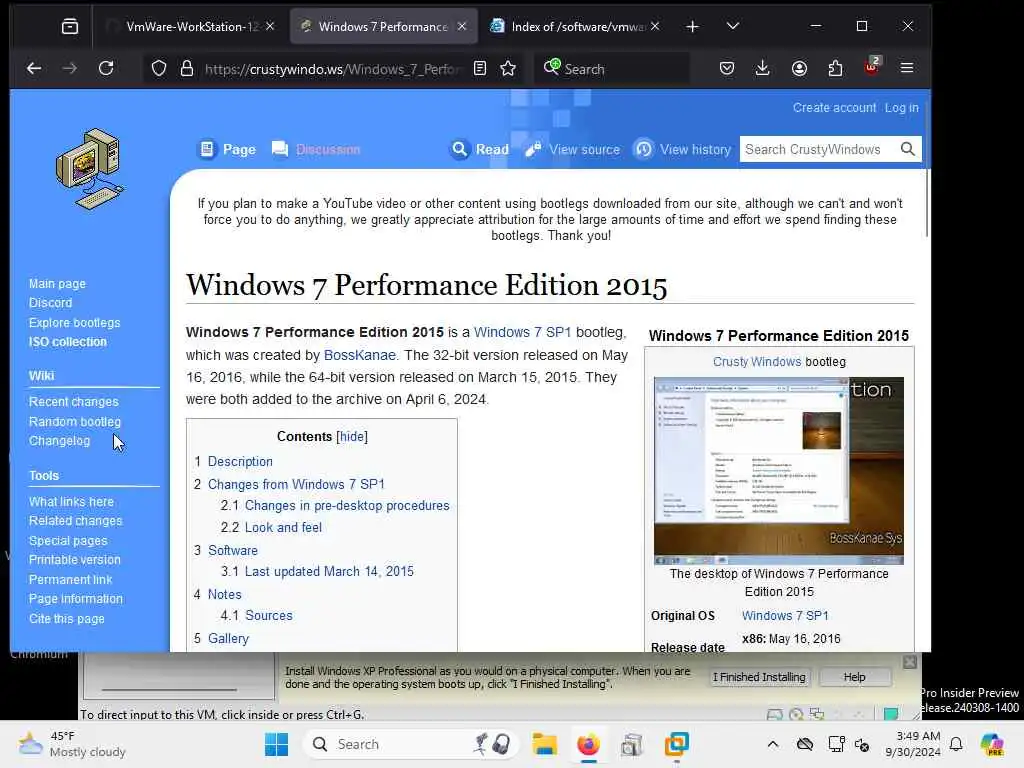Open a Random bootleg
The width and height of the screenshot is (1024, 768).
(74, 422)
